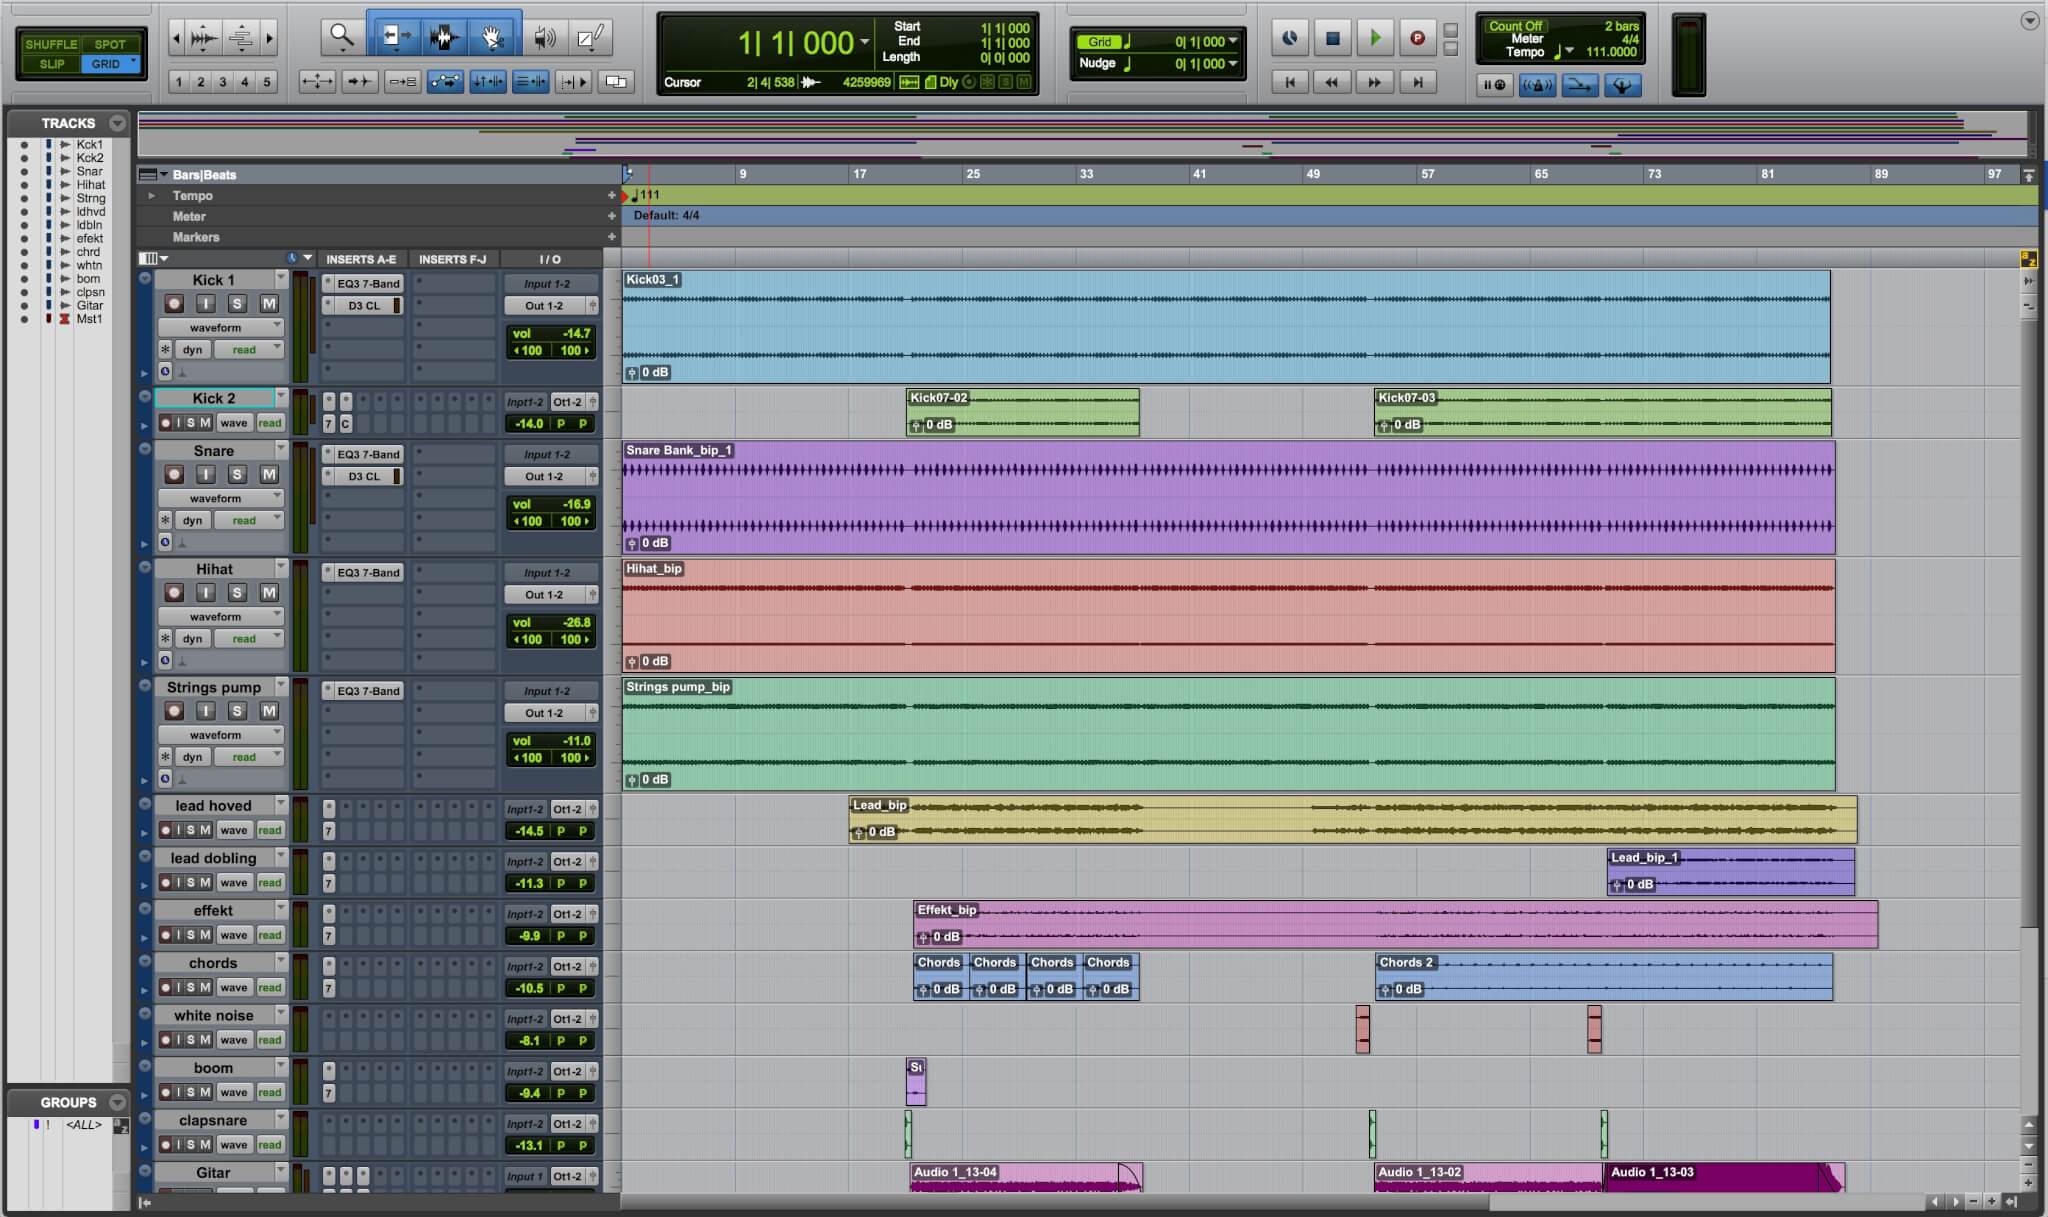Record-enable the Snare track

(174, 474)
